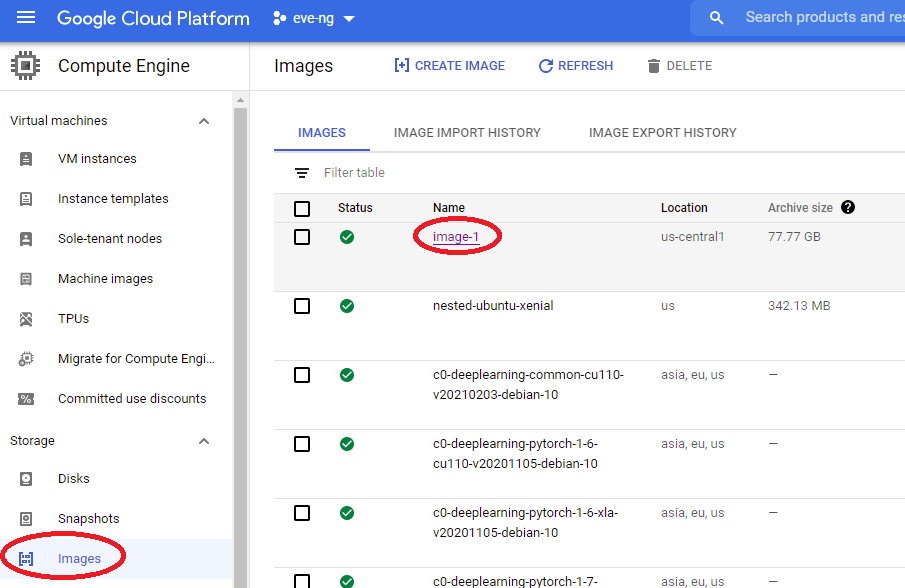Click the VM instances sidebar icon
This screenshot has width=905, height=588.
click(x=26, y=159)
